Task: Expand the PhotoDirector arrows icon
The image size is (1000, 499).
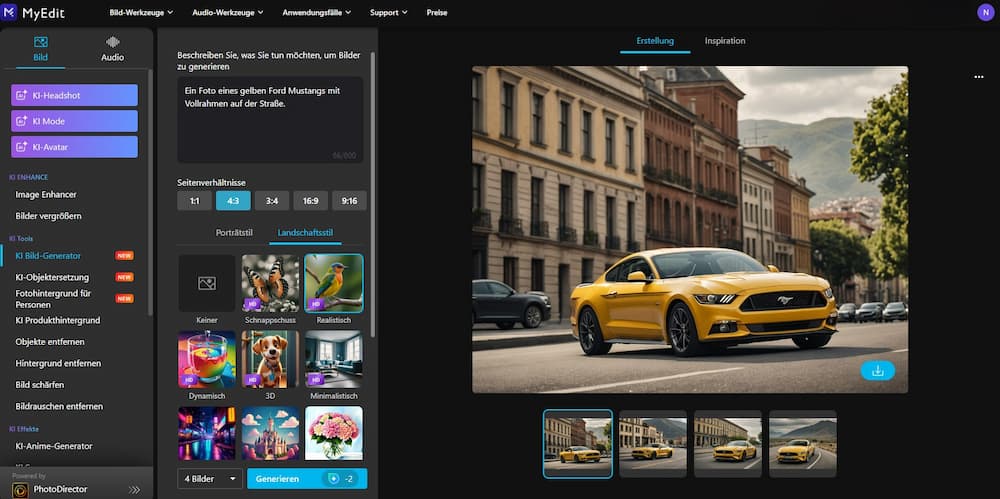Action: tap(135, 489)
